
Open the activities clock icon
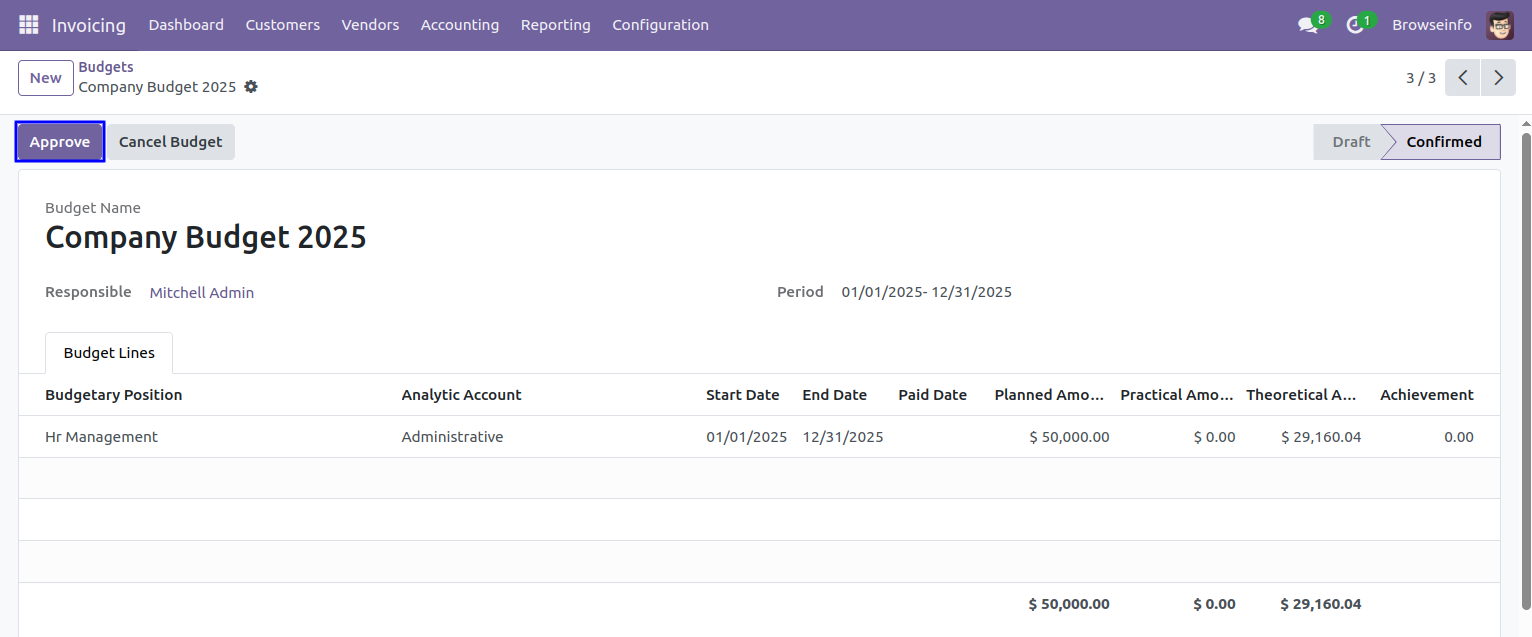pyautogui.click(x=1355, y=25)
